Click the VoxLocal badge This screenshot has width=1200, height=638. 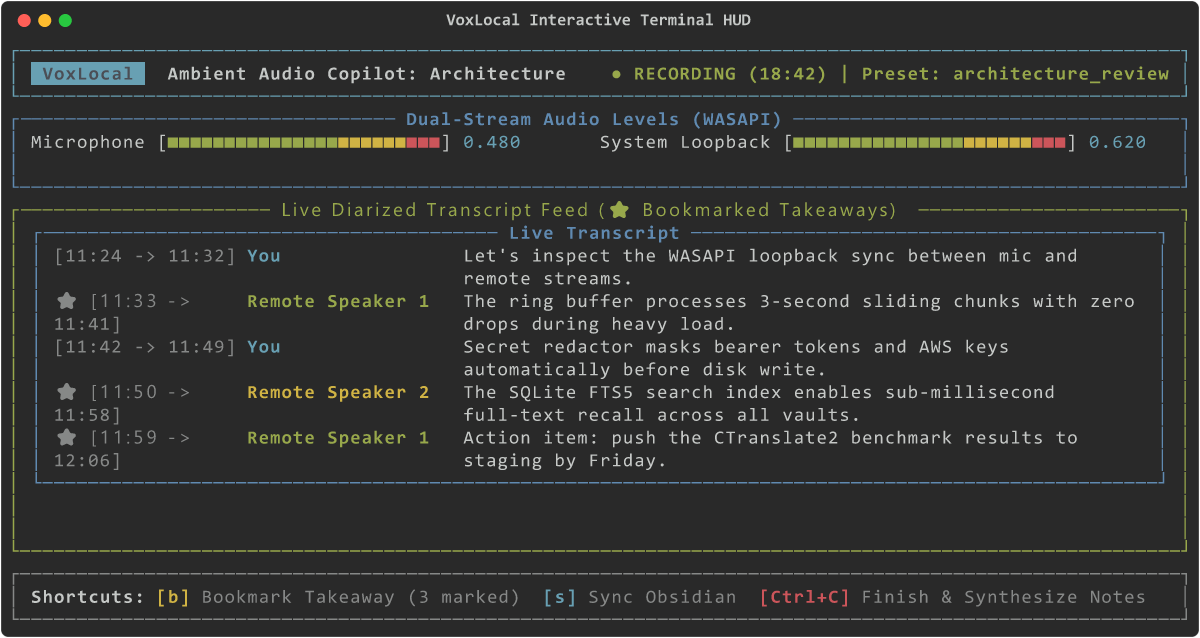[88, 74]
